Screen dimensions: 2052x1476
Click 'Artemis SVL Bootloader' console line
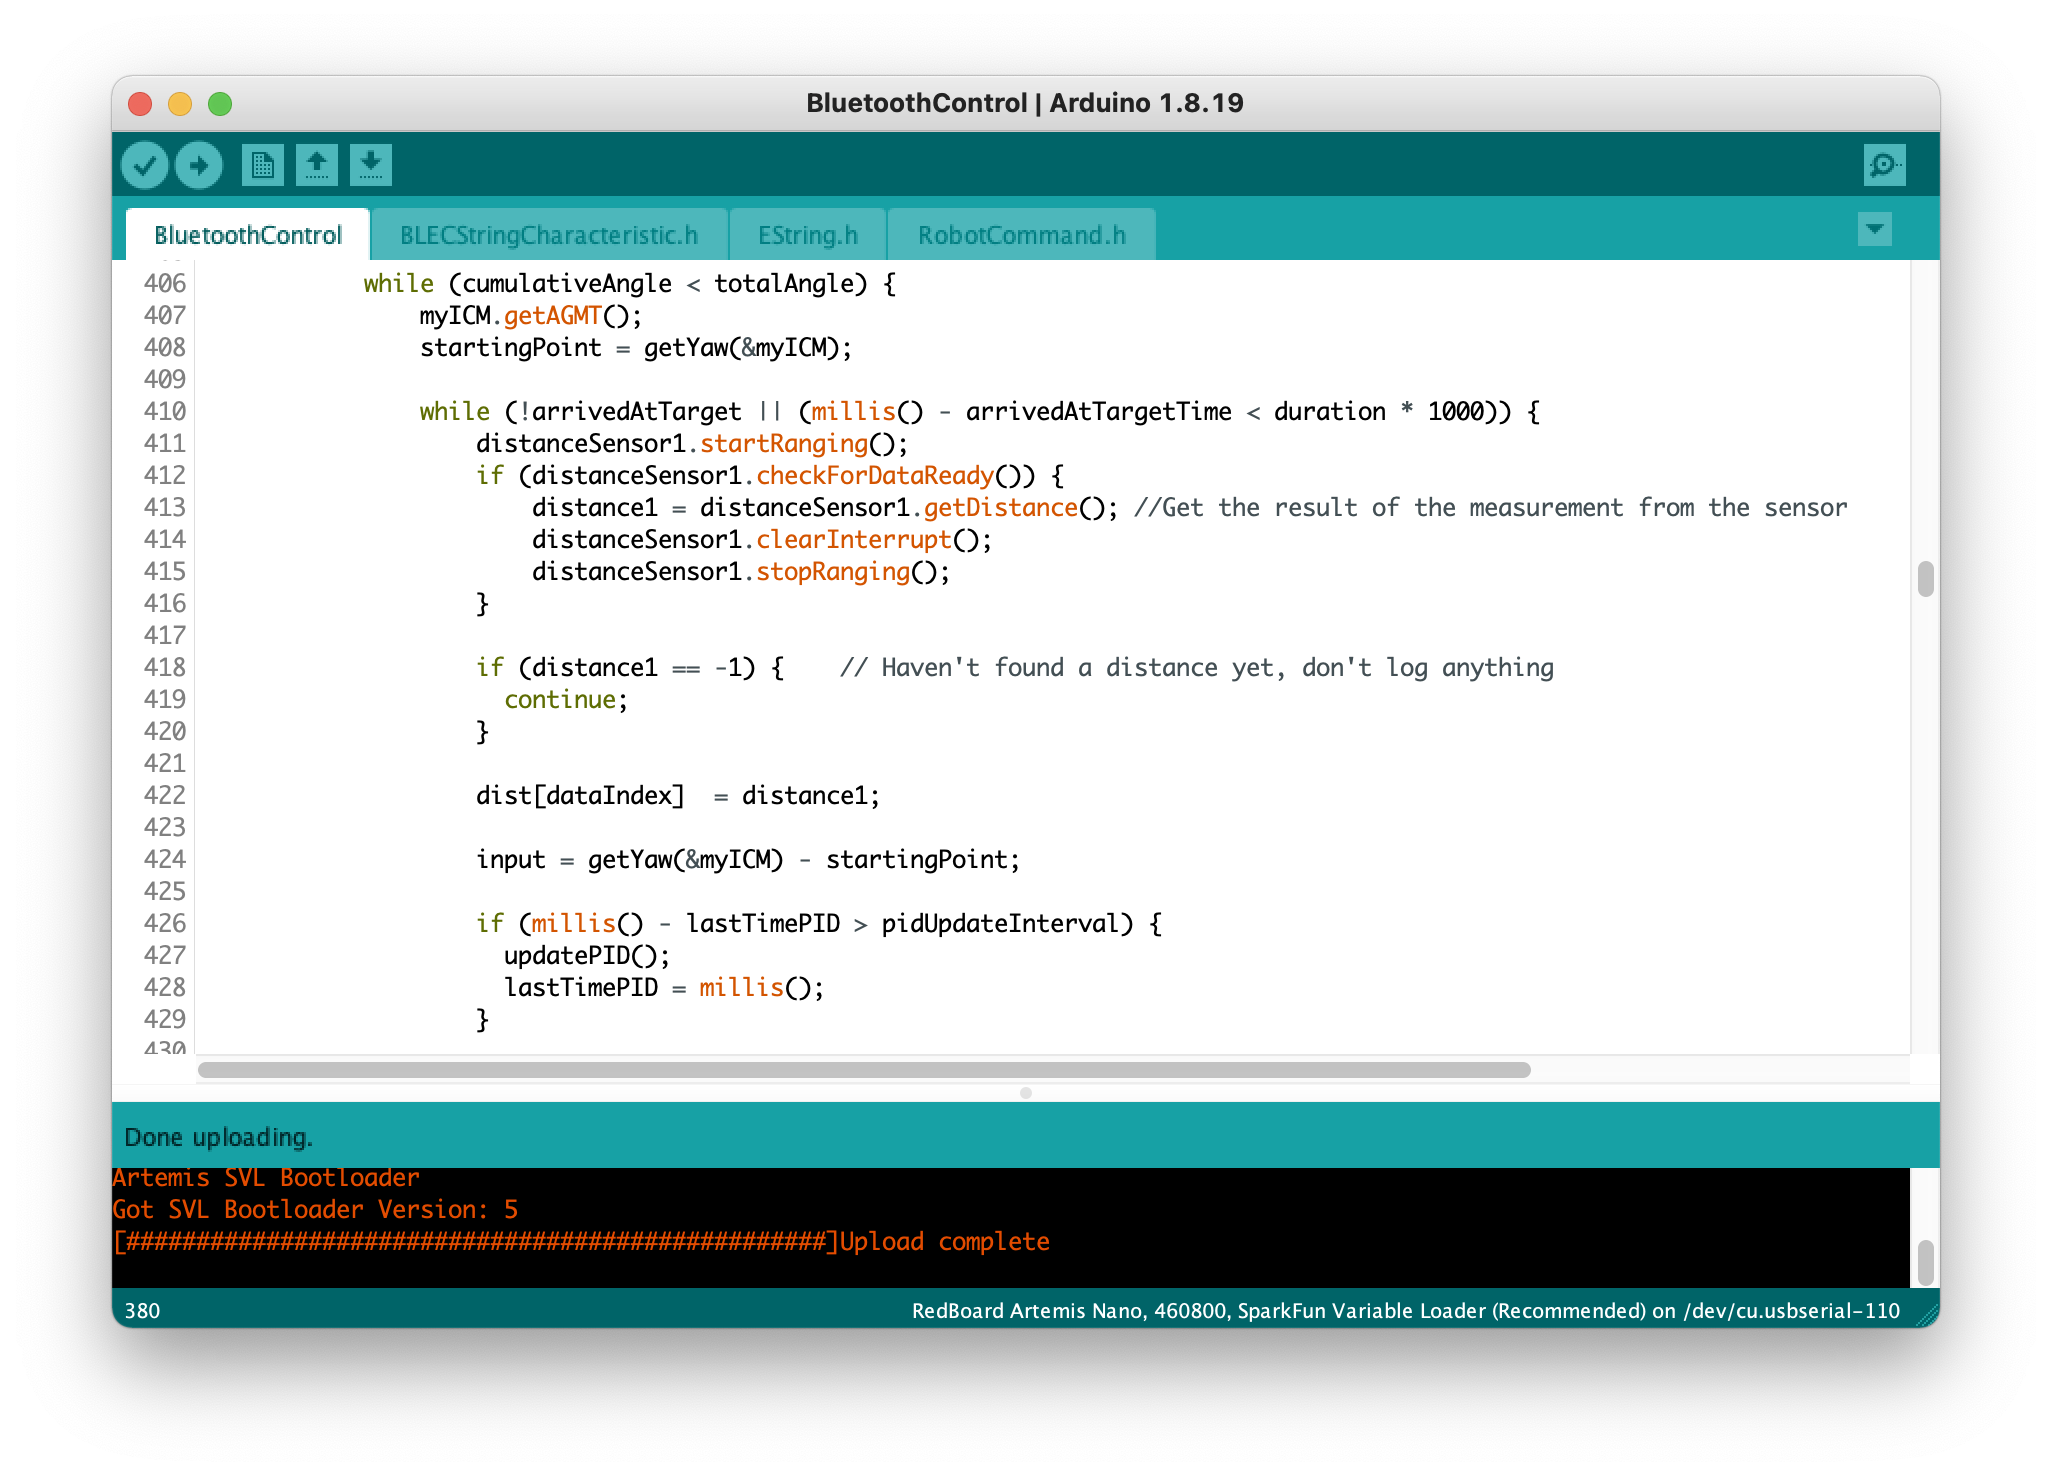[266, 1178]
